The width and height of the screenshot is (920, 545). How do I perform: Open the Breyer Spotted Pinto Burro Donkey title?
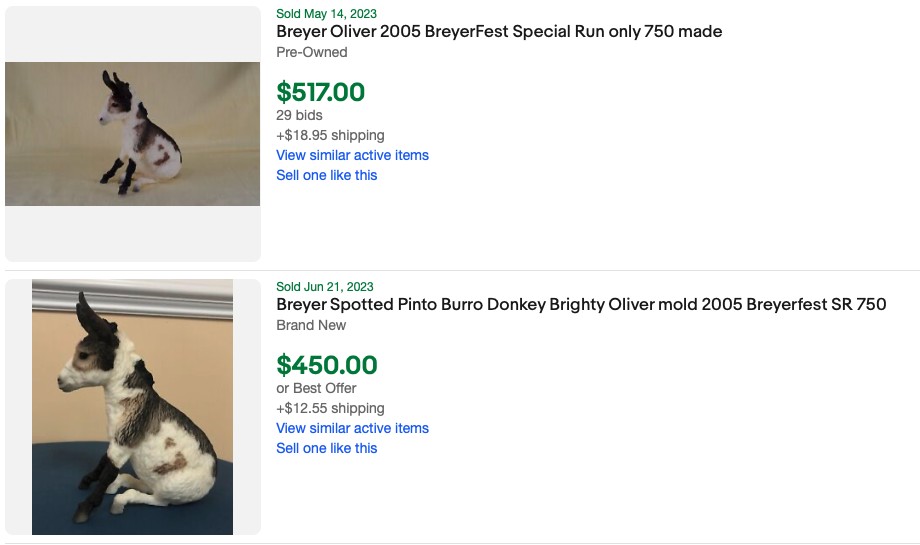tap(581, 305)
